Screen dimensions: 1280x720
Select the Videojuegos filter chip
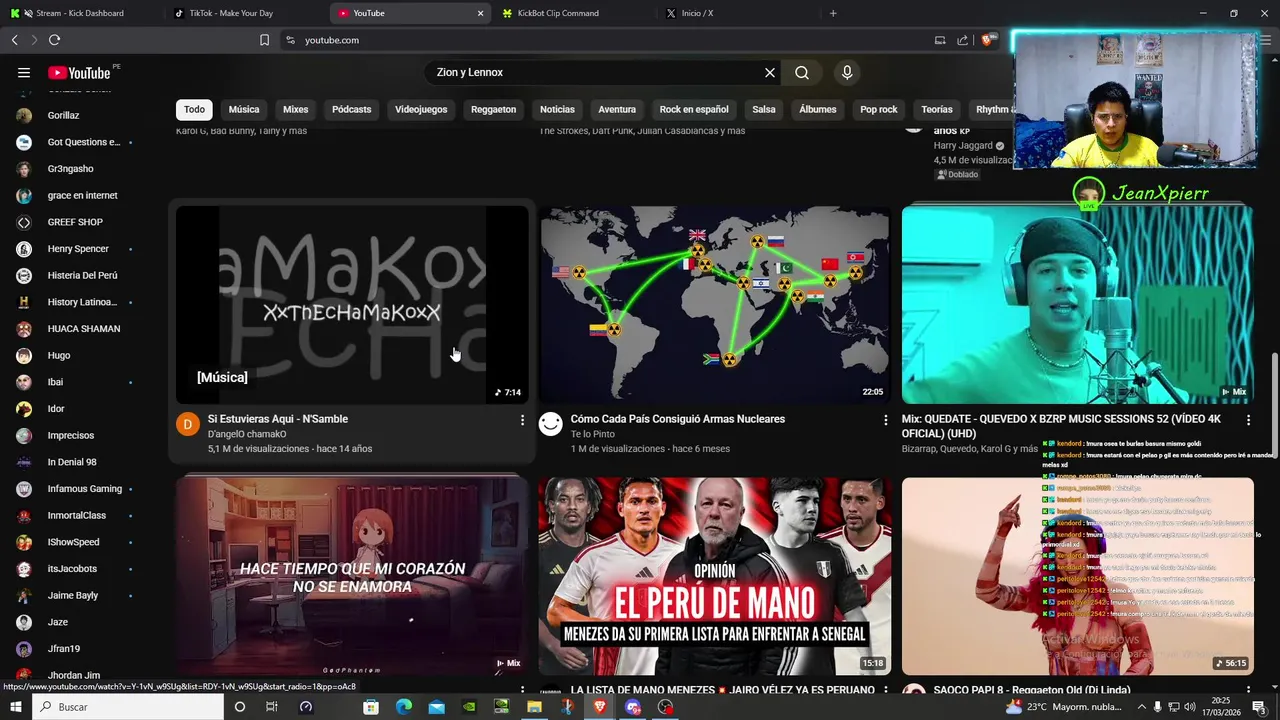tap(421, 109)
